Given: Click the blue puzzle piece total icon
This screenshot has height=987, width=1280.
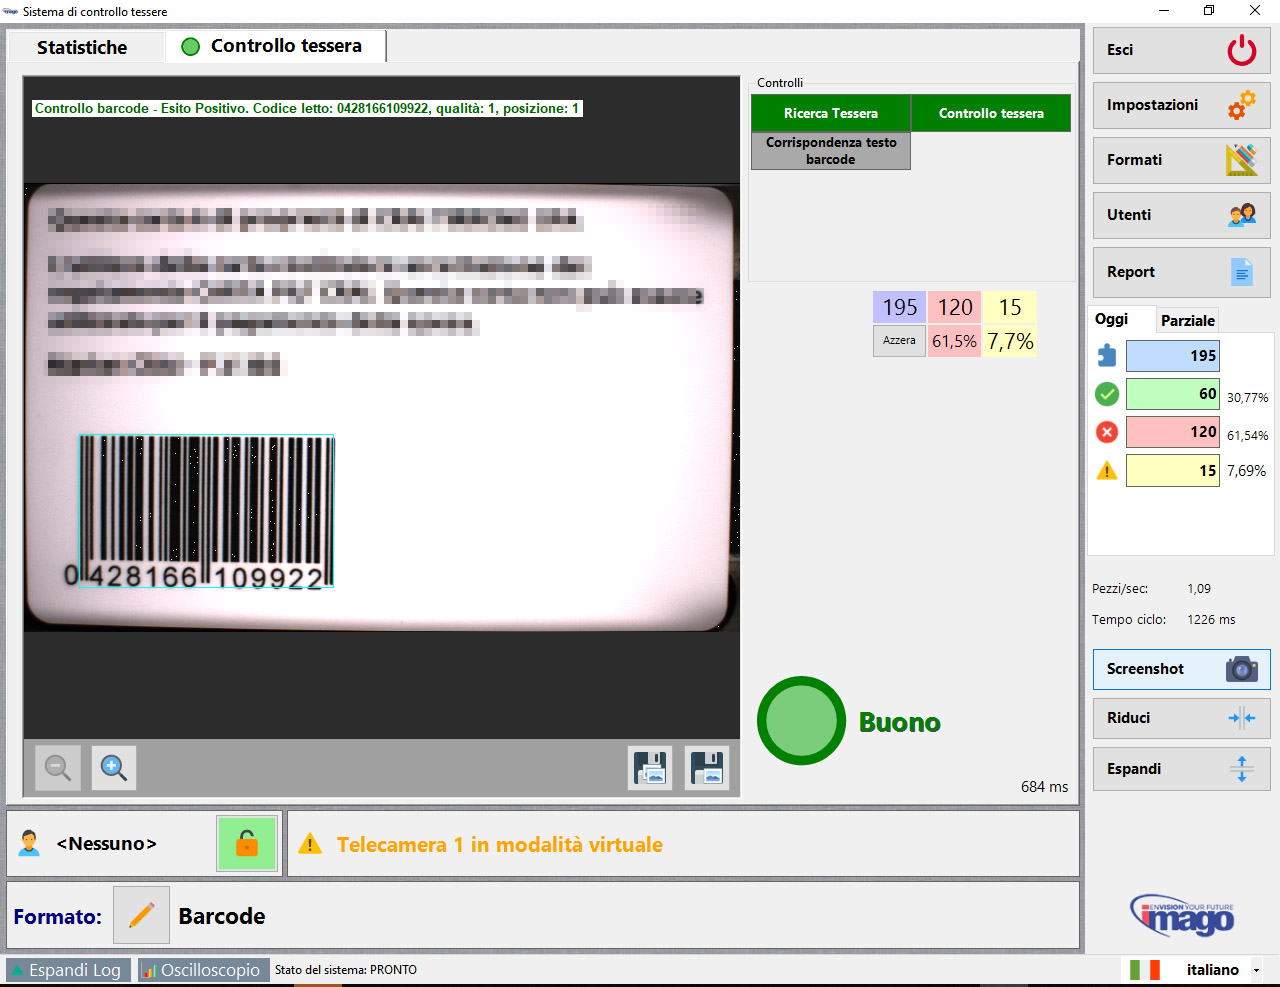Looking at the screenshot, I should click(1107, 356).
